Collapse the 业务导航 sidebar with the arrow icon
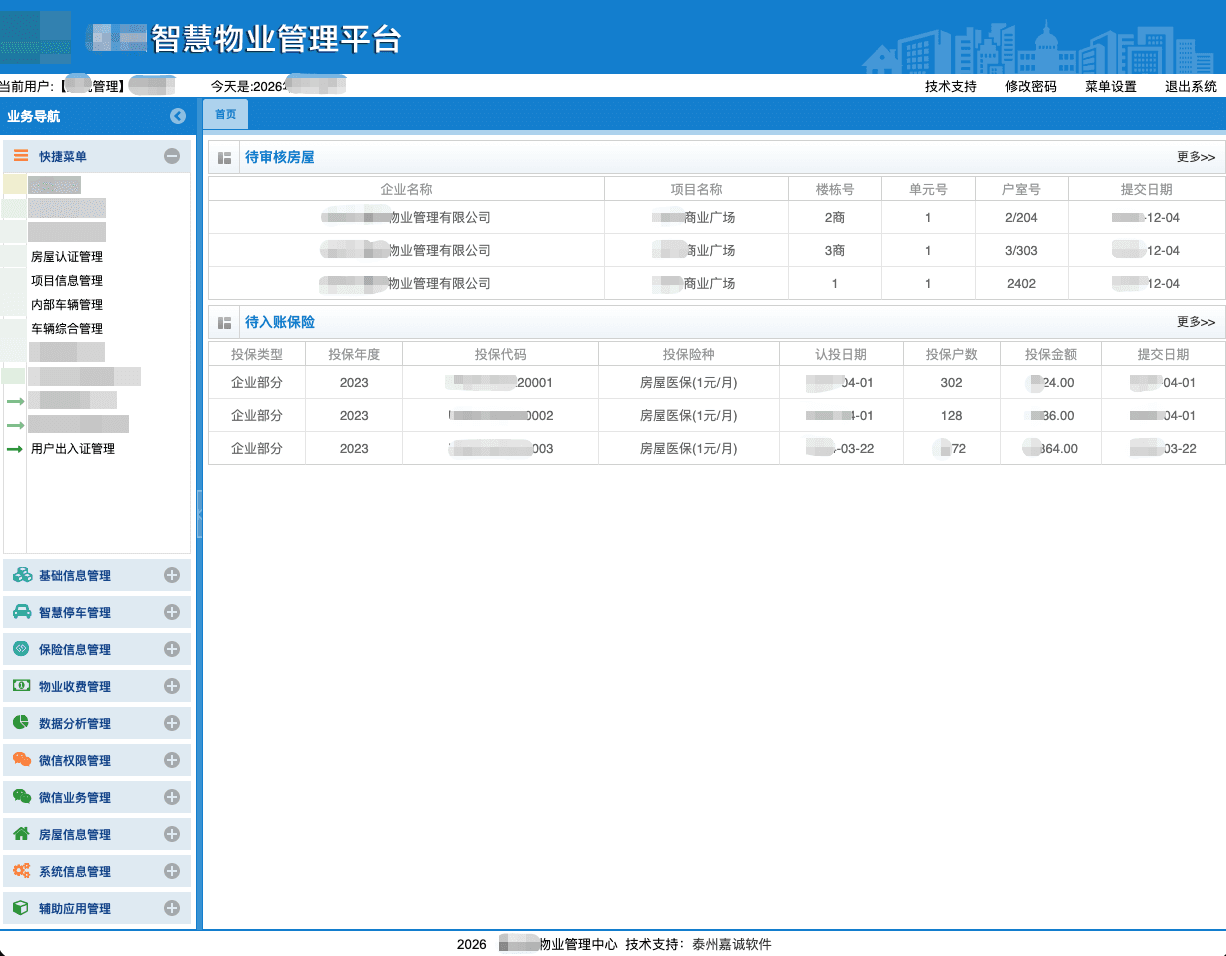Viewport: 1226px width, 956px height. [x=178, y=116]
